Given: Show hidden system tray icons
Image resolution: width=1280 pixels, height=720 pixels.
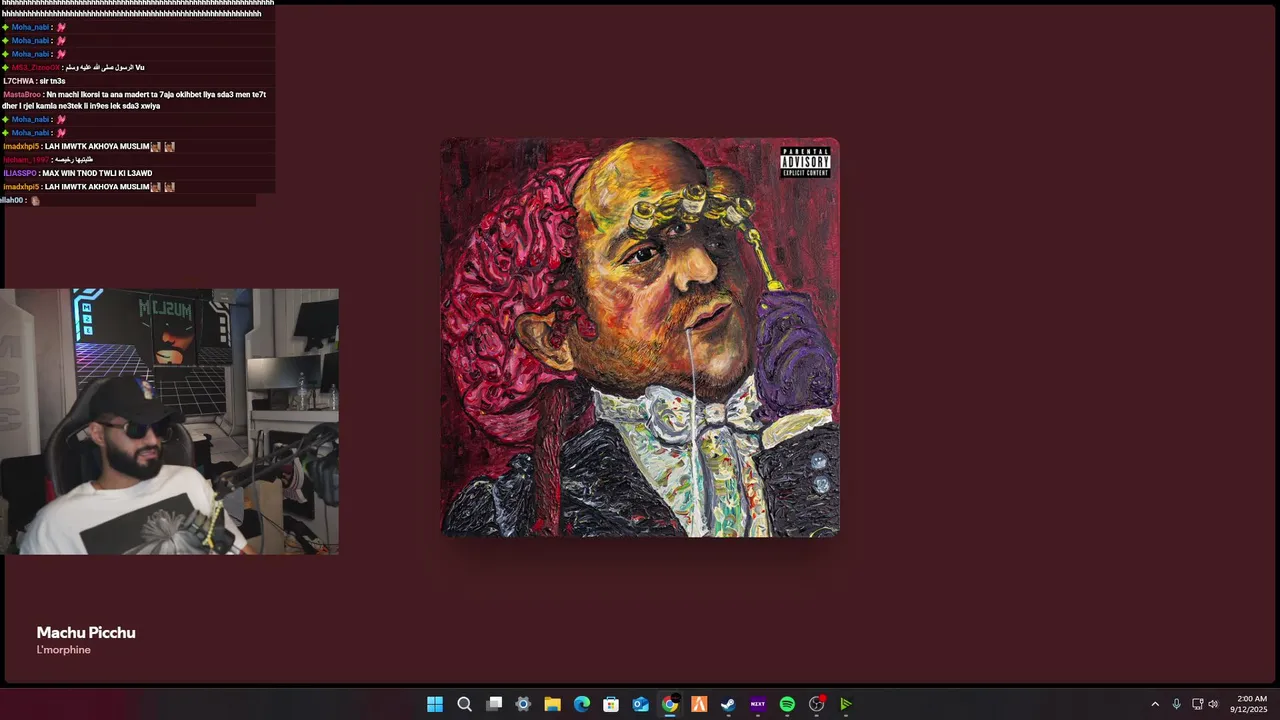Looking at the screenshot, I should point(1155,704).
